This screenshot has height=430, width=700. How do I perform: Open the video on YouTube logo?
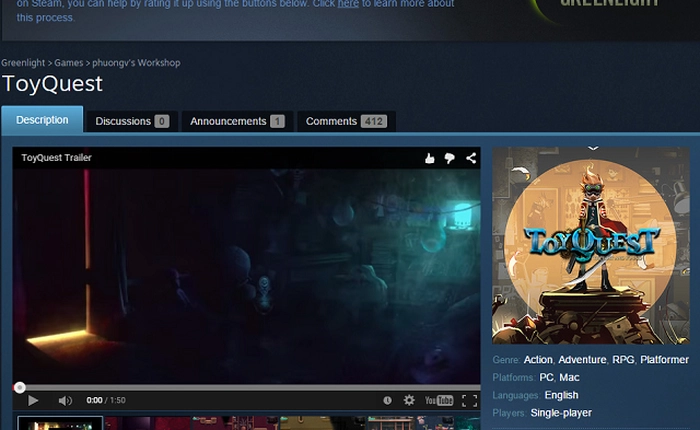click(x=439, y=401)
